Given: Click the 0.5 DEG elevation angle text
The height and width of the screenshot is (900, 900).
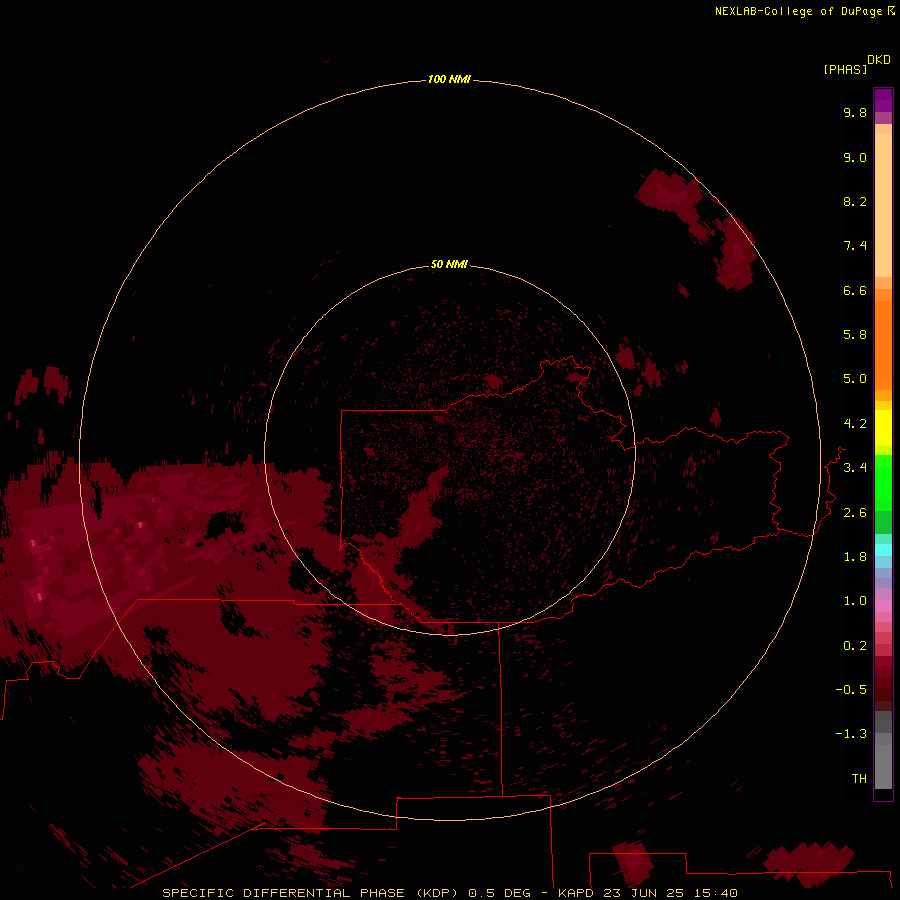Looking at the screenshot, I should [x=499, y=893].
